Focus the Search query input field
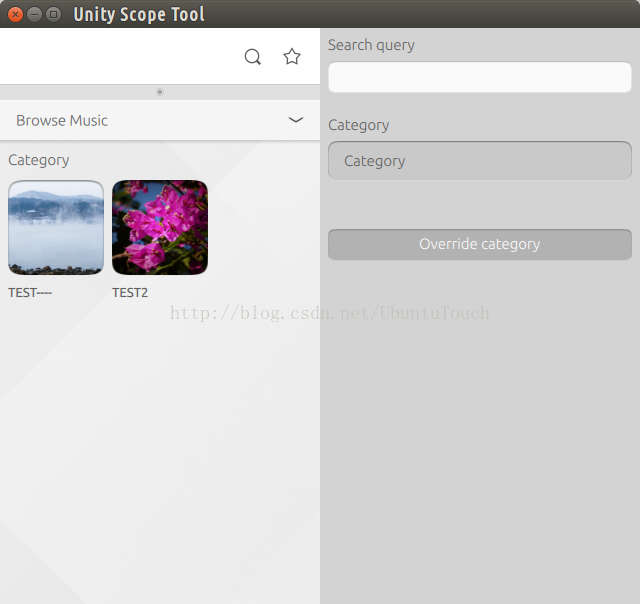 (480, 77)
